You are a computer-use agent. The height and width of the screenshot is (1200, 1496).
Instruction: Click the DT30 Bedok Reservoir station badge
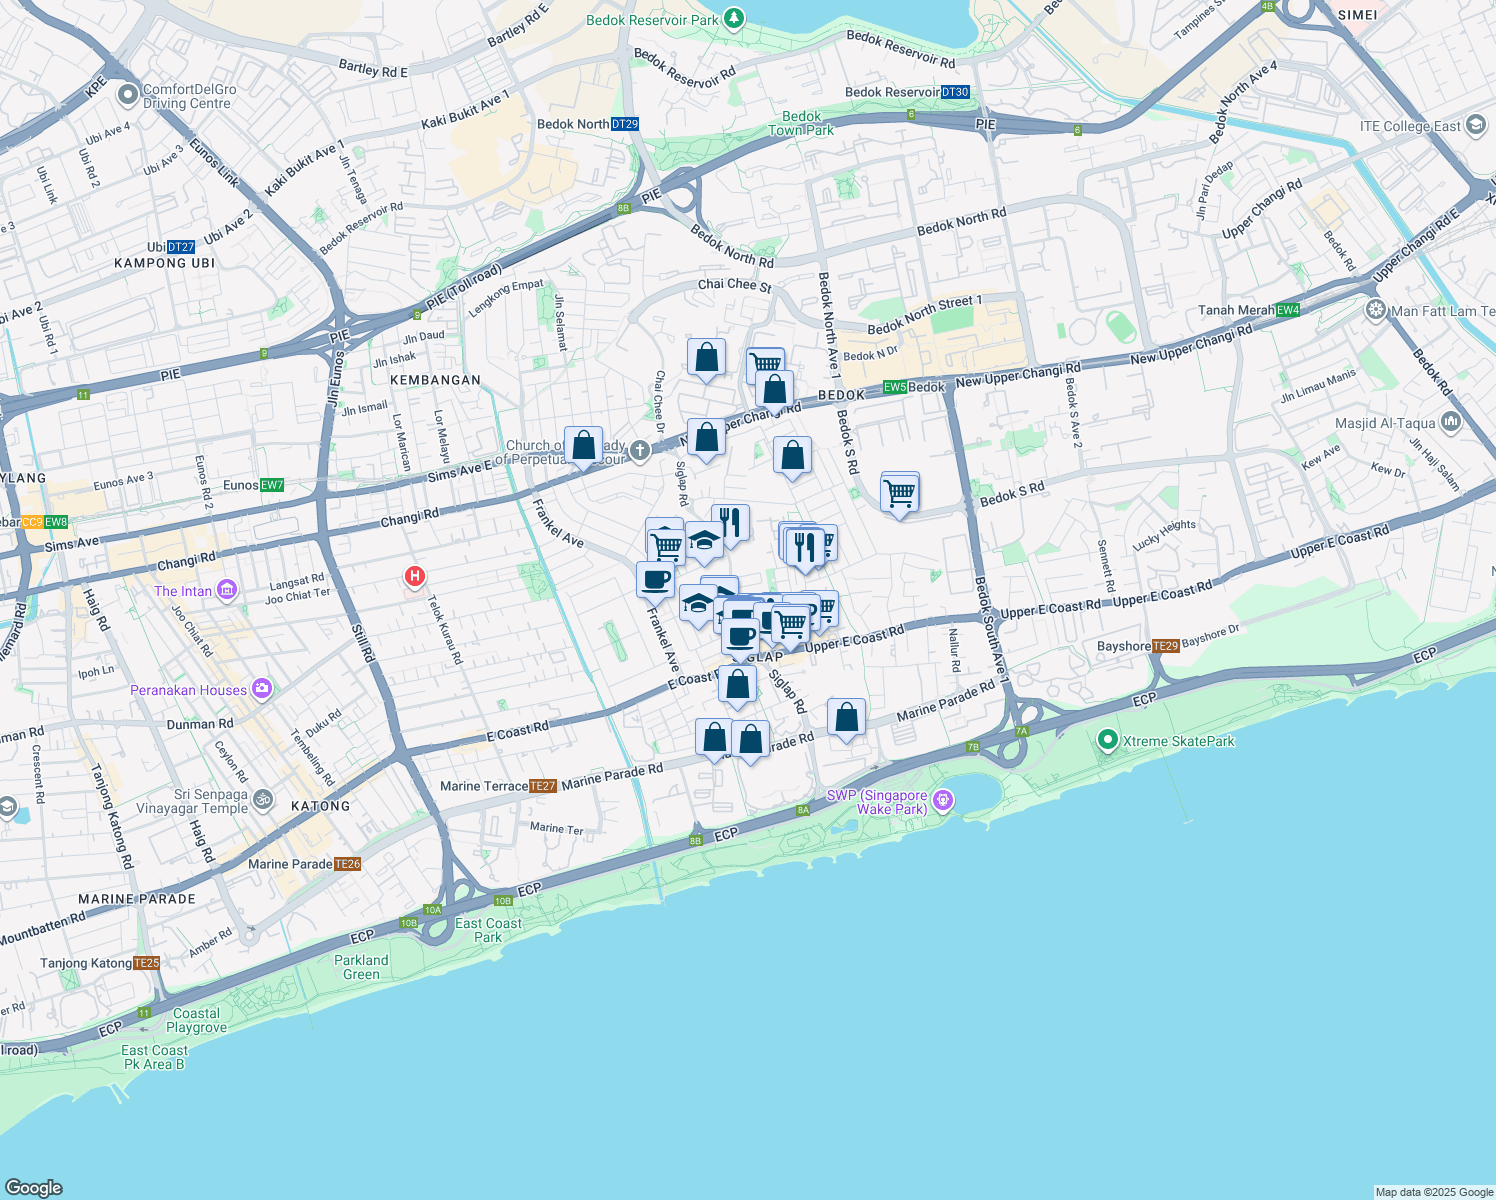955,91
